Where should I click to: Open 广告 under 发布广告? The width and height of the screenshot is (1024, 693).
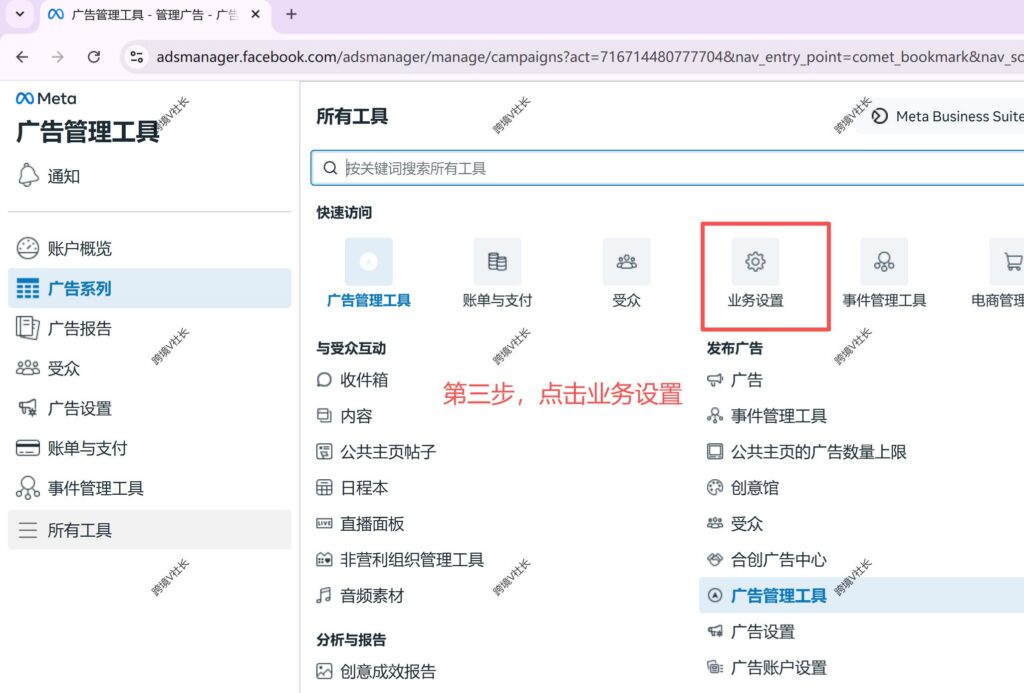click(x=735, y=380)
